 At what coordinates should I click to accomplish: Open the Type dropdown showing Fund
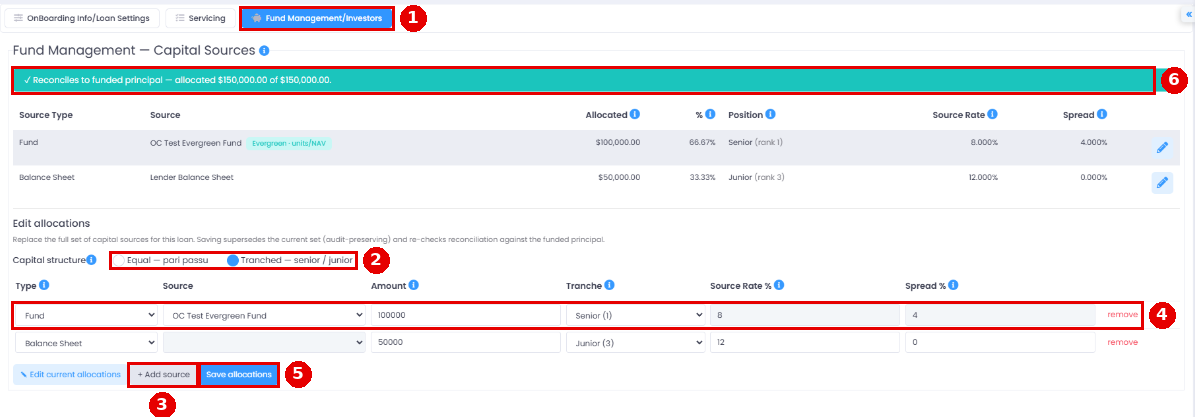click(x=86, y=315)
